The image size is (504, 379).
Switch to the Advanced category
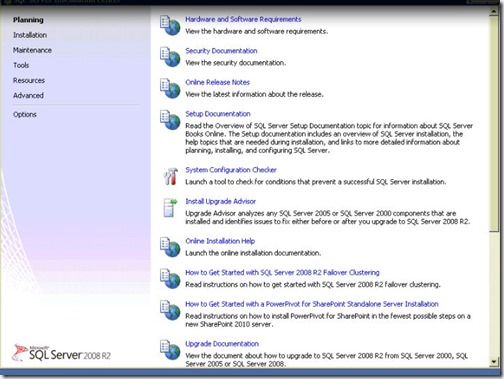click(x=28, y=95)
